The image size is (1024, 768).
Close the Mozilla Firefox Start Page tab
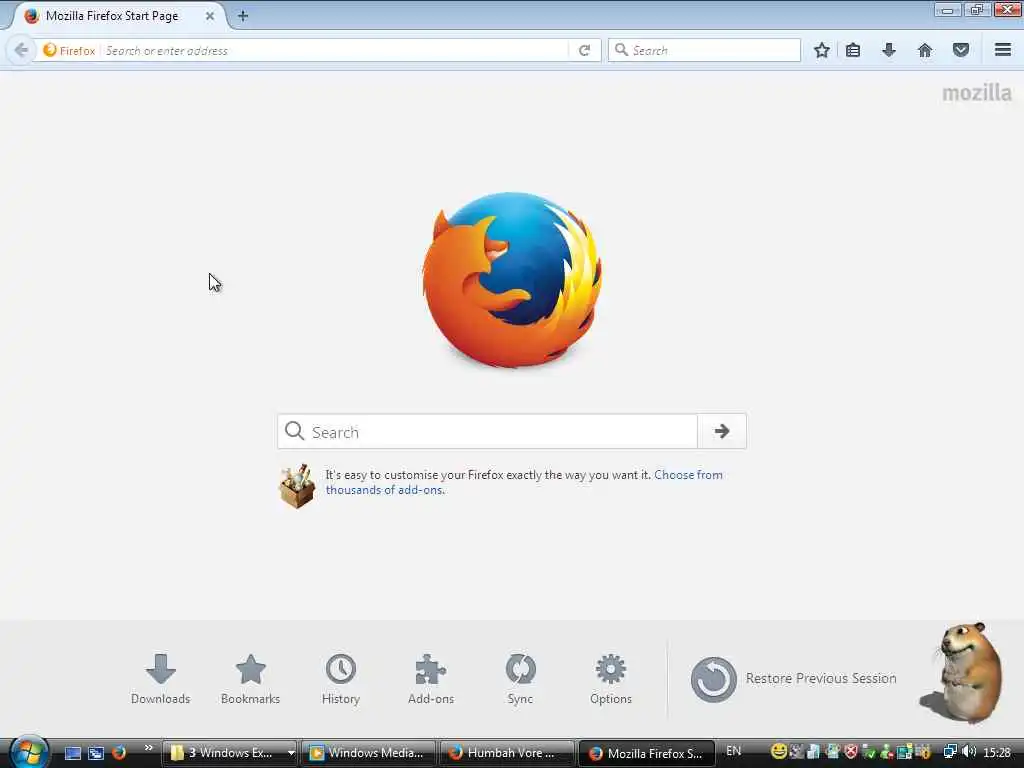coord(210,16)
